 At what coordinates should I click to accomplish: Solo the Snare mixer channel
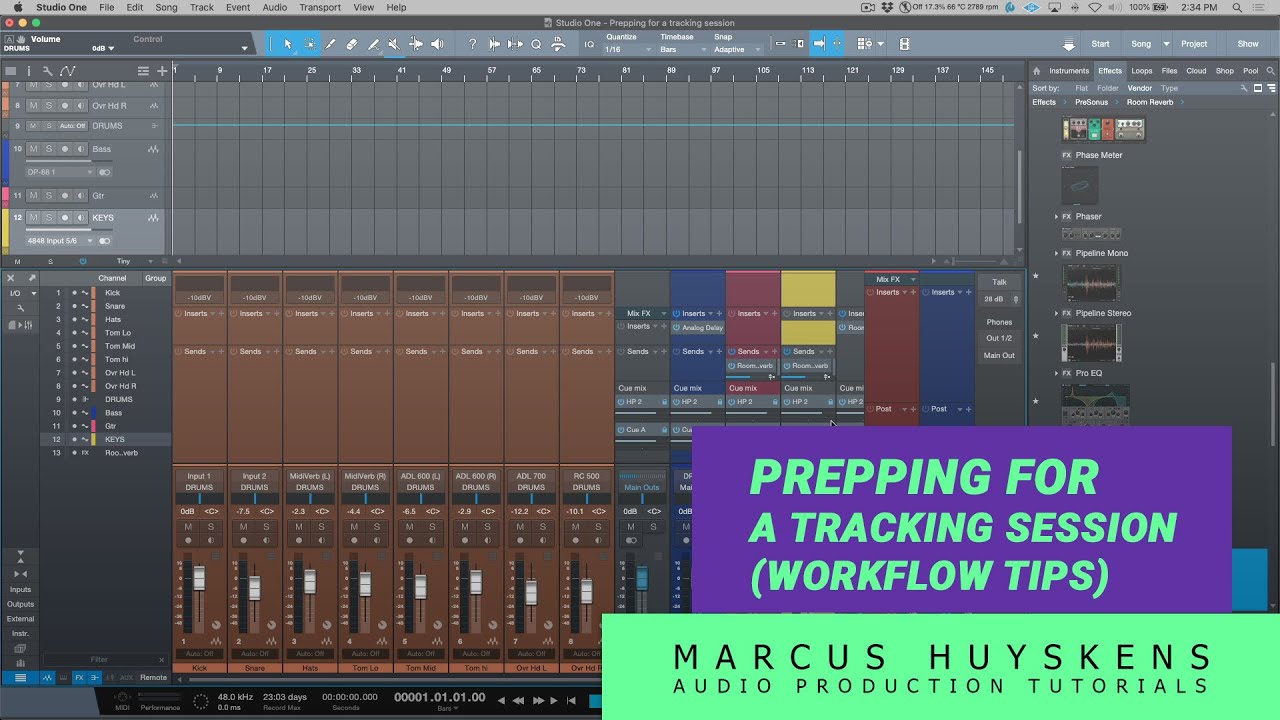[x=266, y=526]
